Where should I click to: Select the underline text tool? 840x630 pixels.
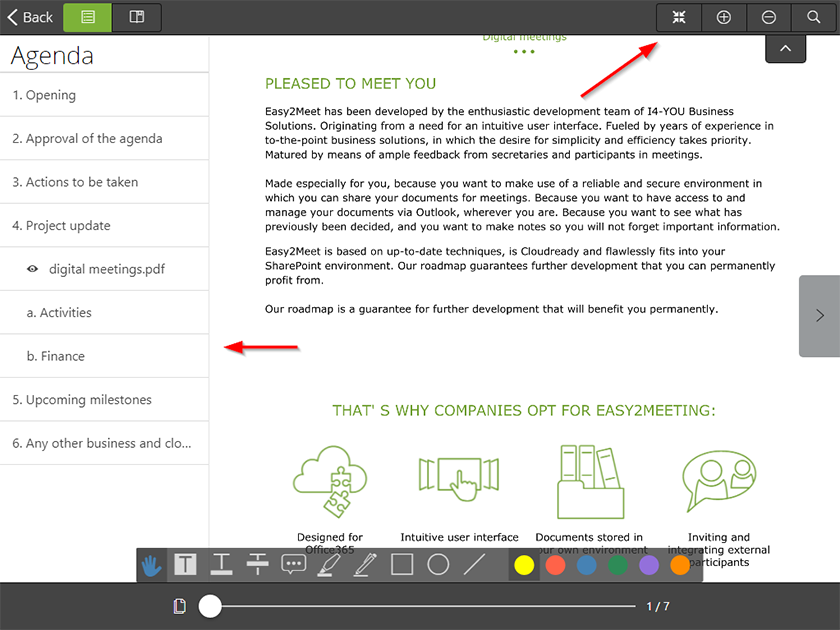click(221, 565)
